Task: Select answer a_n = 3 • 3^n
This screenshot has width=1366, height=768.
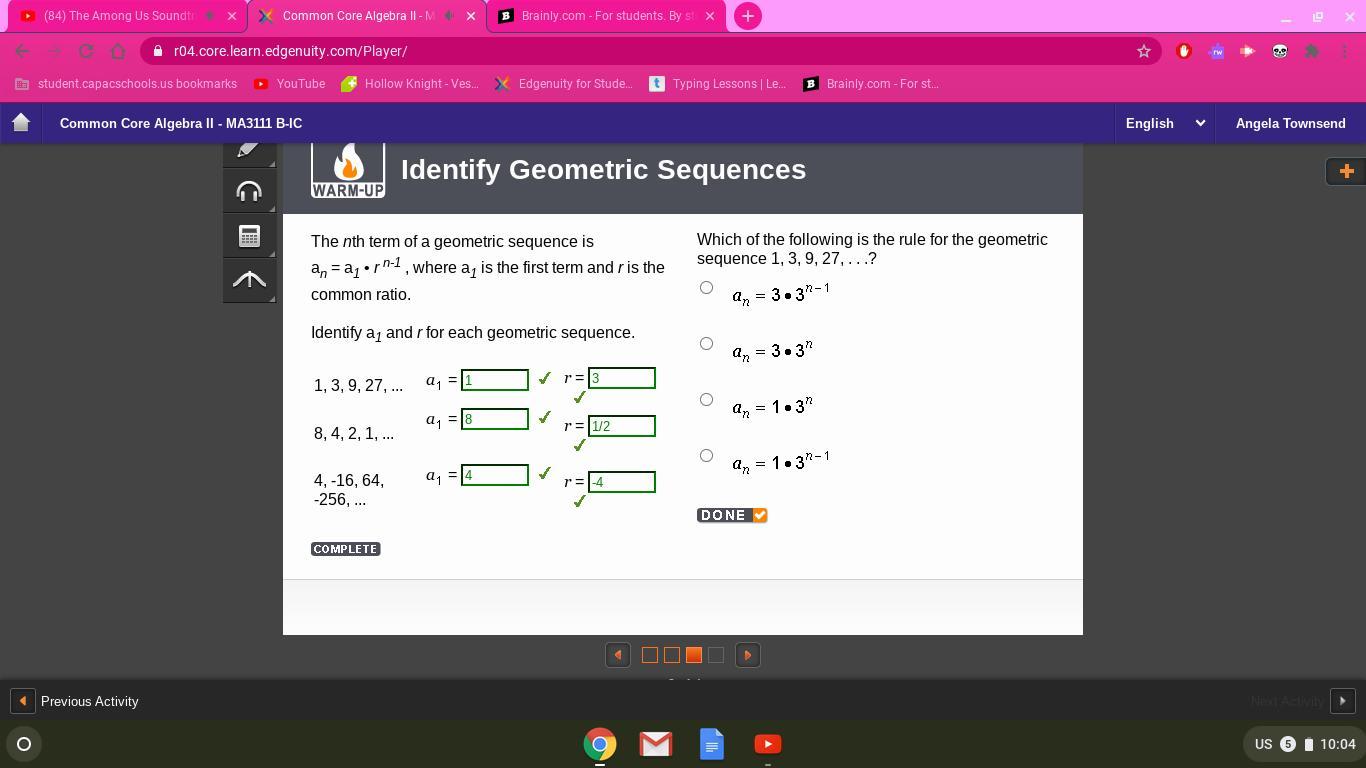Action: 706,344
